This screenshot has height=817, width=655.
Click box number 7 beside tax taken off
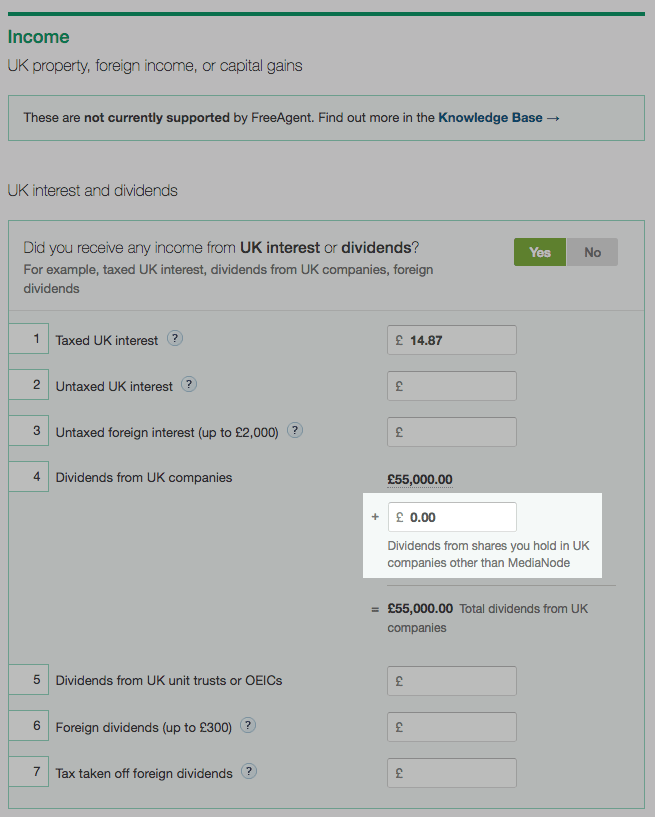[x=29, y=772]
